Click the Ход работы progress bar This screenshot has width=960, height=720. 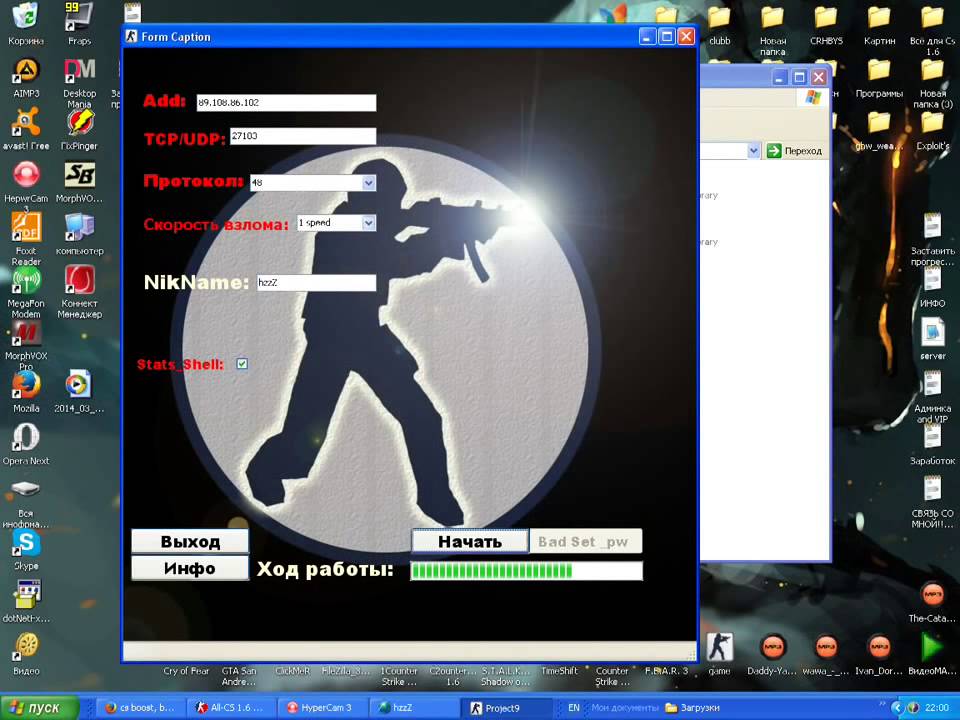[x=527, y=571]
